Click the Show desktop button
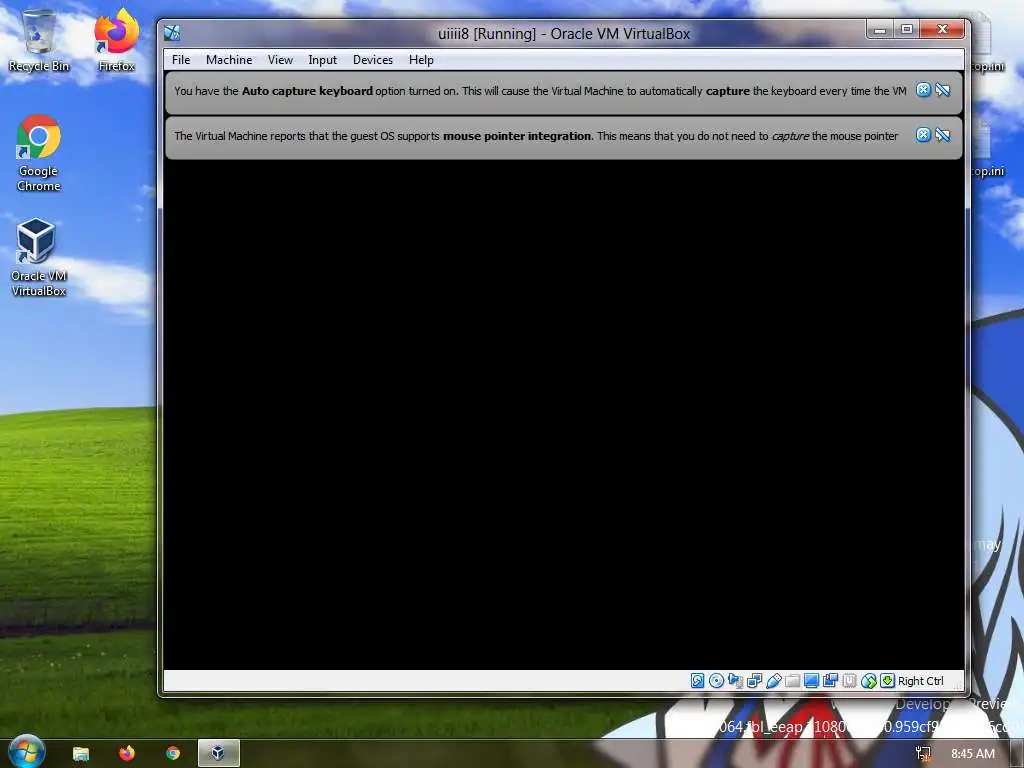This screenshot has width=1024, height=768. (1017, 754)
